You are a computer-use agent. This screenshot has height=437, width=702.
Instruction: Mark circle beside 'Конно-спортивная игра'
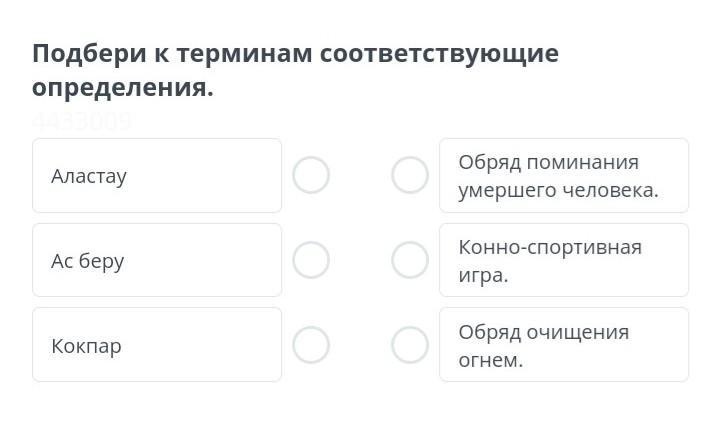pos(410,260)
